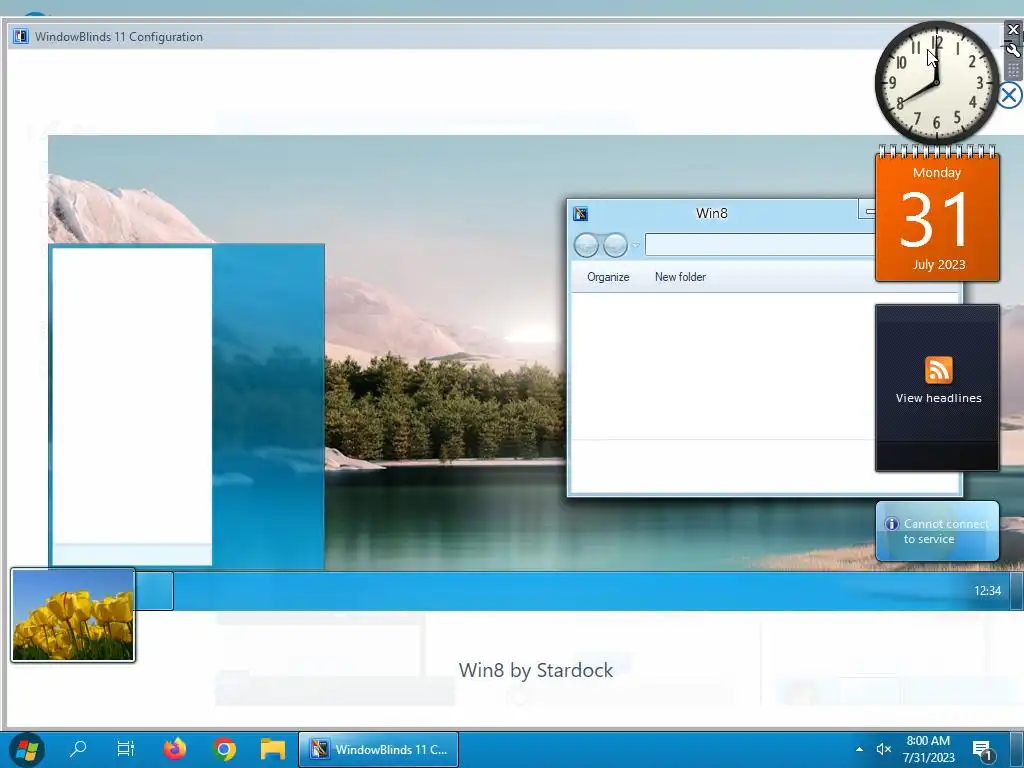Click the orange calendar gadget showing Monday 31

point(937,216)
